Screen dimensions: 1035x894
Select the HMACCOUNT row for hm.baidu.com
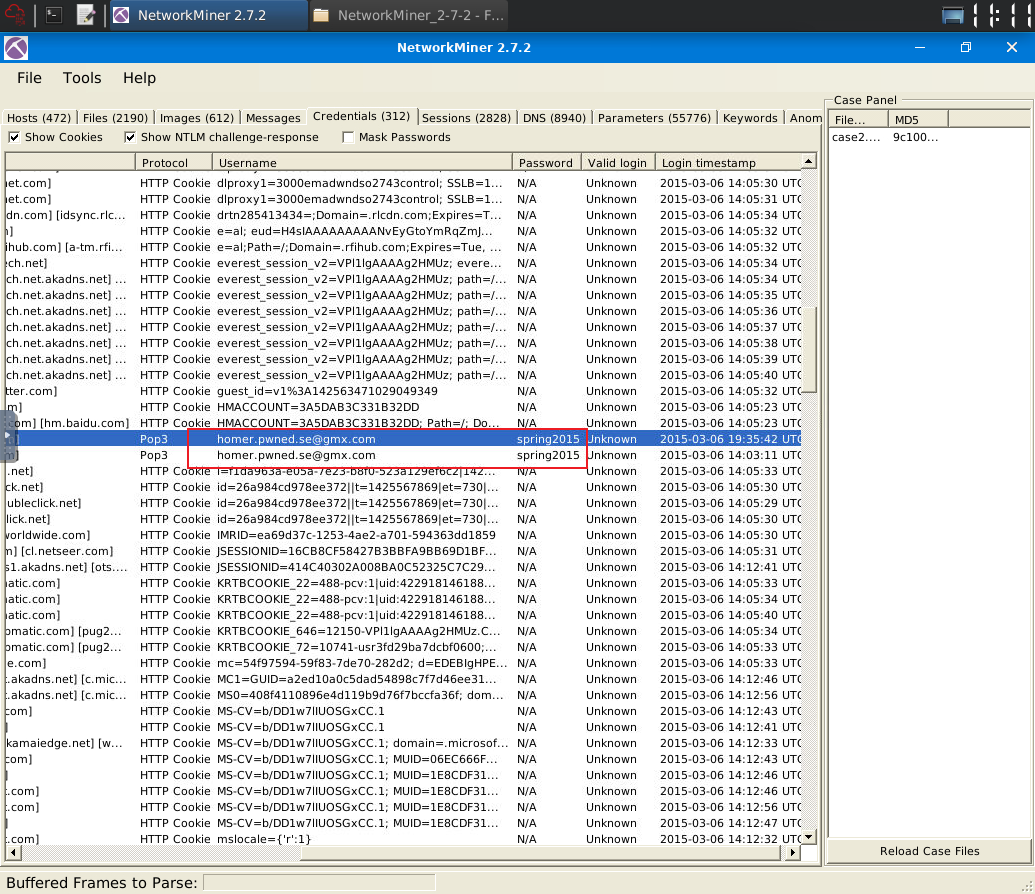pyautogui.click(x=403, y=423)
